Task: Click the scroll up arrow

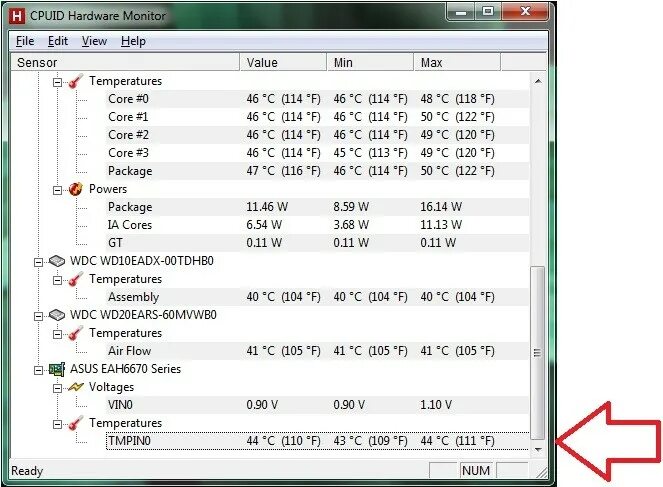Action: [538, 81]
